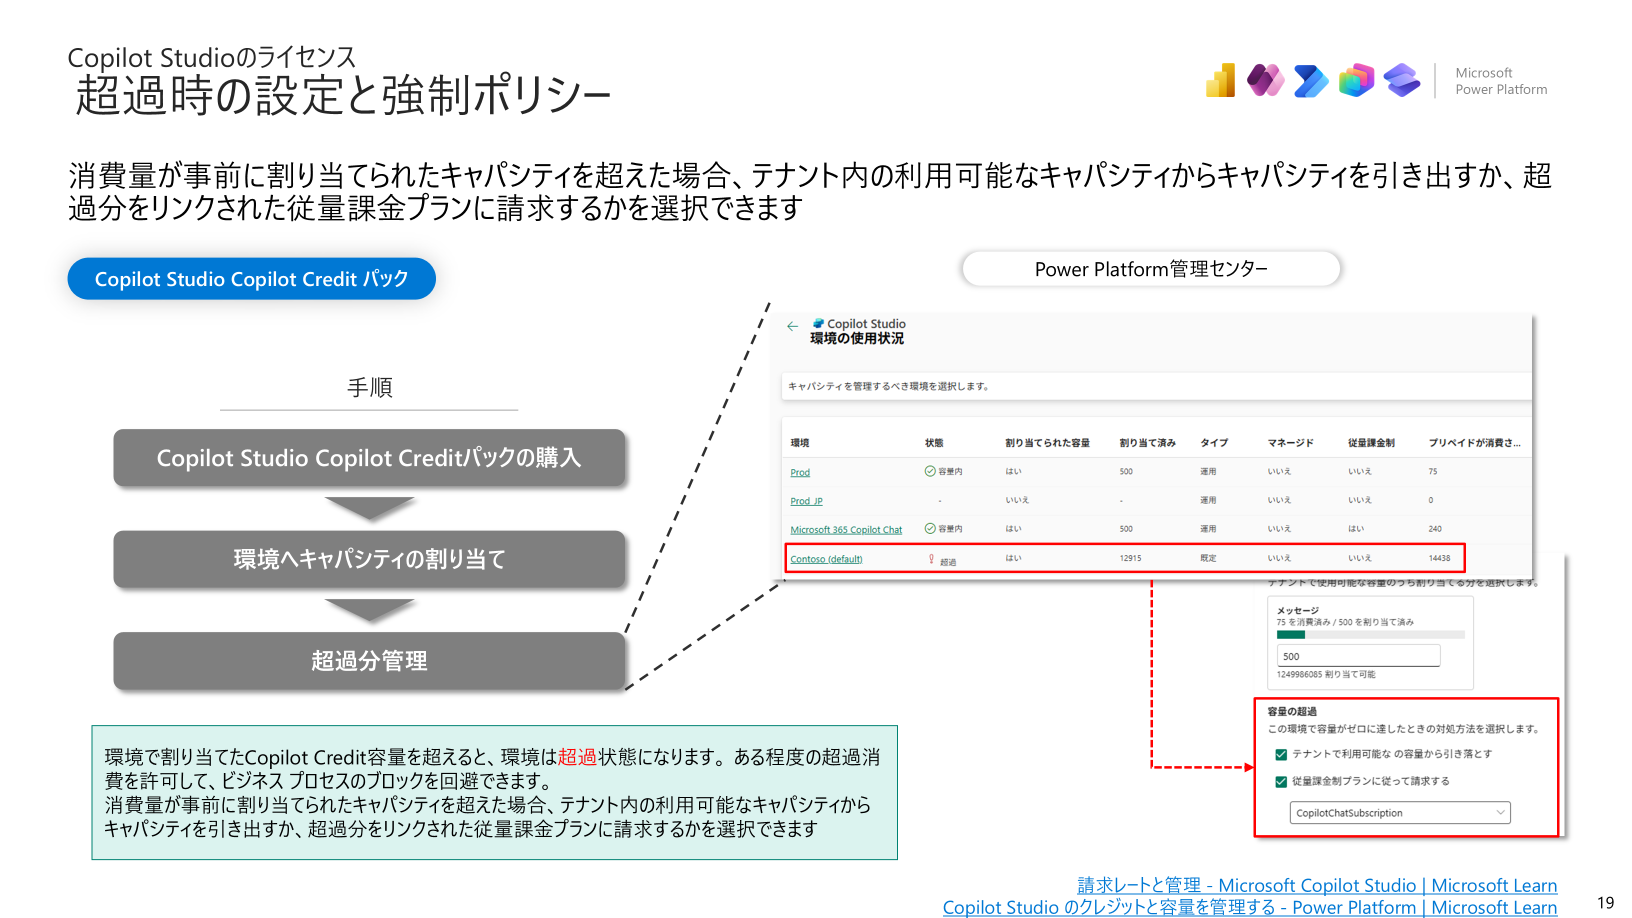Screen dimensions: 1632x918
Task: Click the 従量課金制 column header
Action: pyautogui.click(x=1371, y=443)
